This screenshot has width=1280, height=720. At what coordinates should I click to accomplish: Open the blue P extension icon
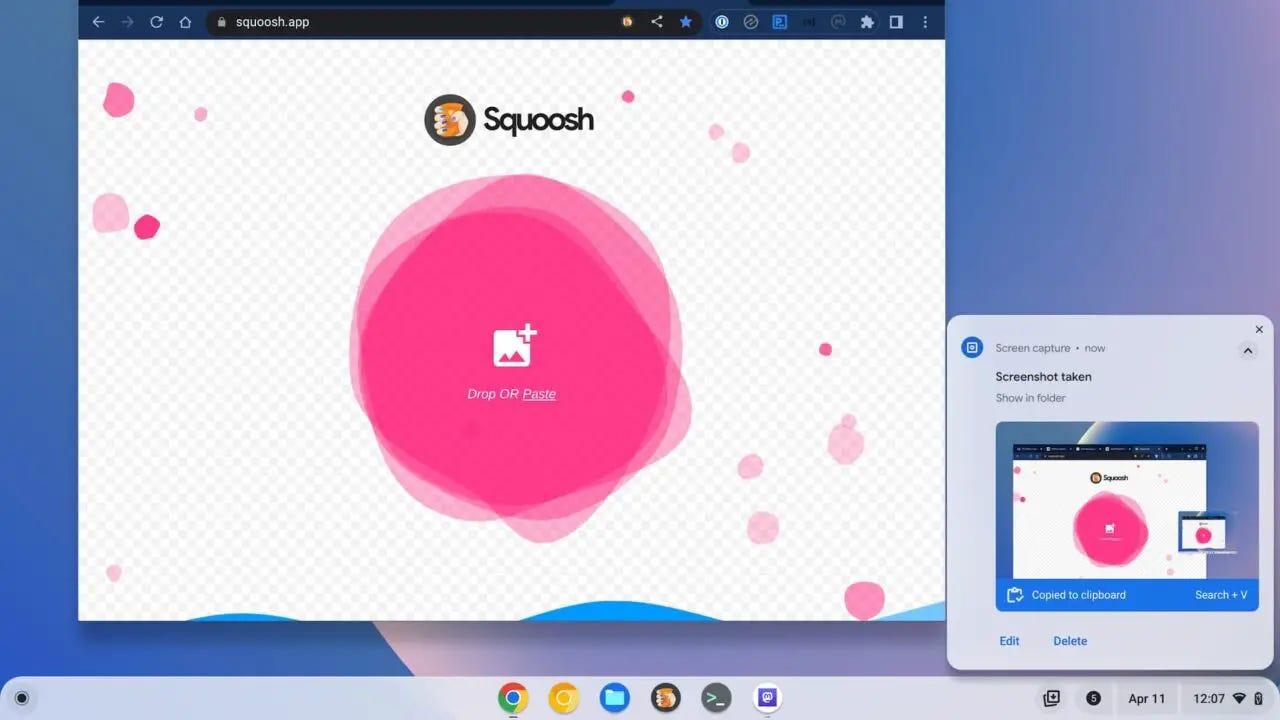[x=779, y=21]
